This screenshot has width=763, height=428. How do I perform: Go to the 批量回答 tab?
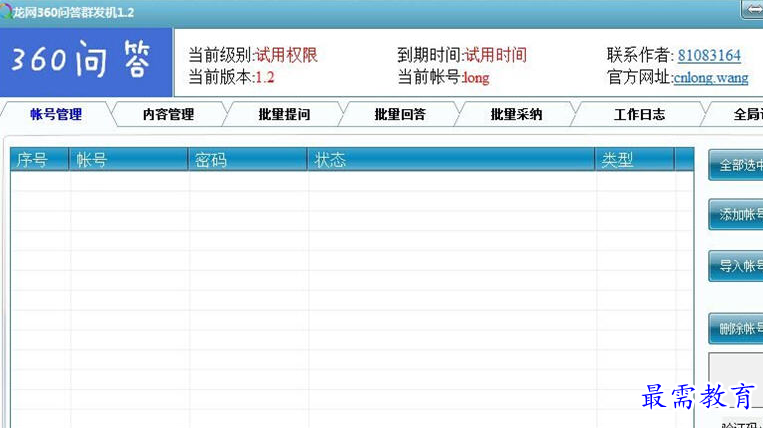[x=400, y=115]
